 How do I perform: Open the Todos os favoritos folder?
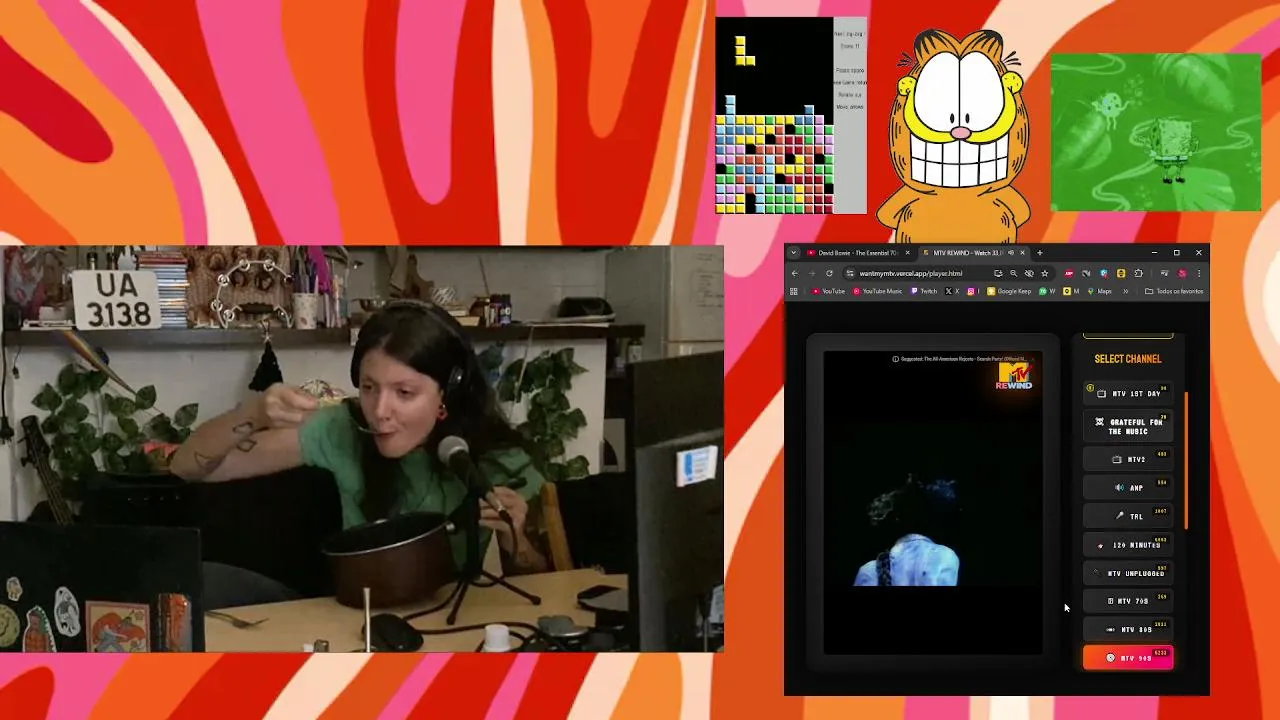point(1174,291)
